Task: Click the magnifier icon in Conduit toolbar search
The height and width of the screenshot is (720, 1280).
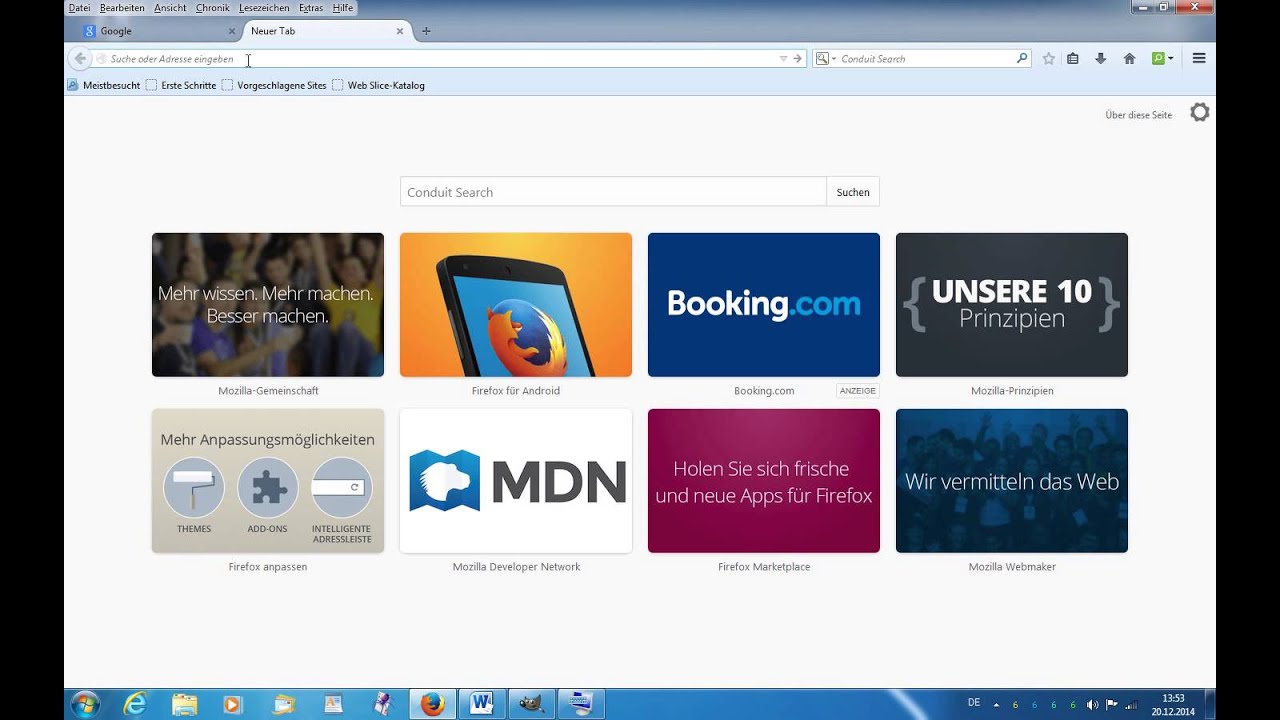Action: pyautogui.click(x=1021, y=58)
